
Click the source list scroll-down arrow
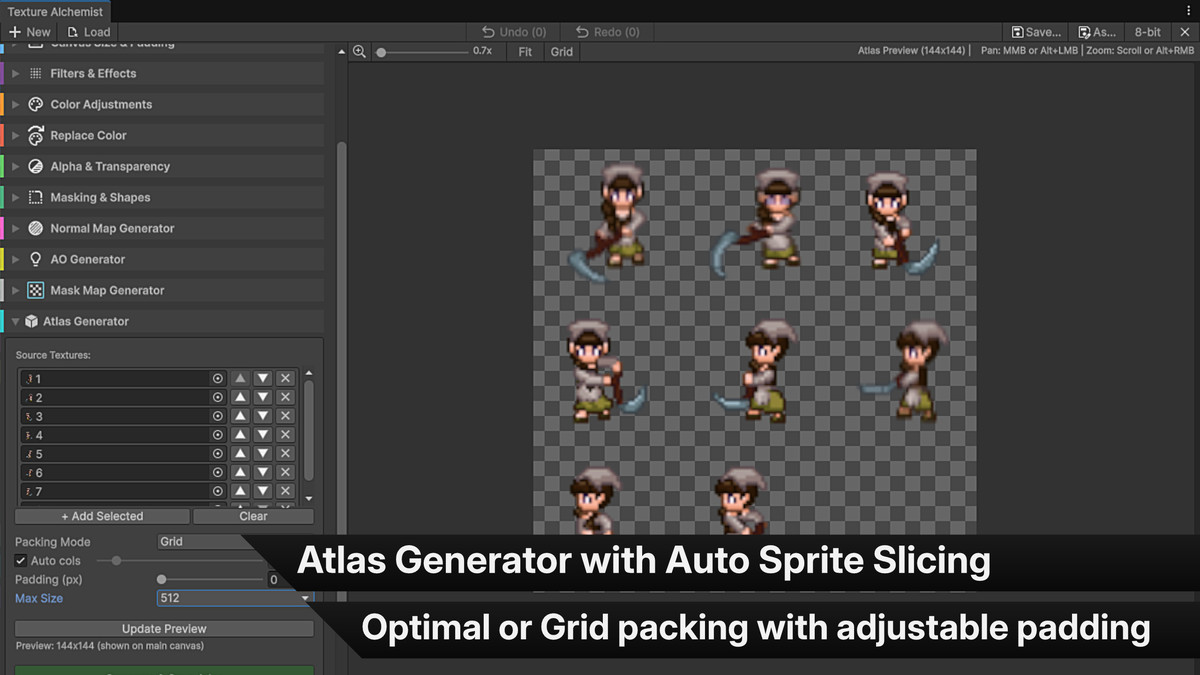click(x=309, y=498)
